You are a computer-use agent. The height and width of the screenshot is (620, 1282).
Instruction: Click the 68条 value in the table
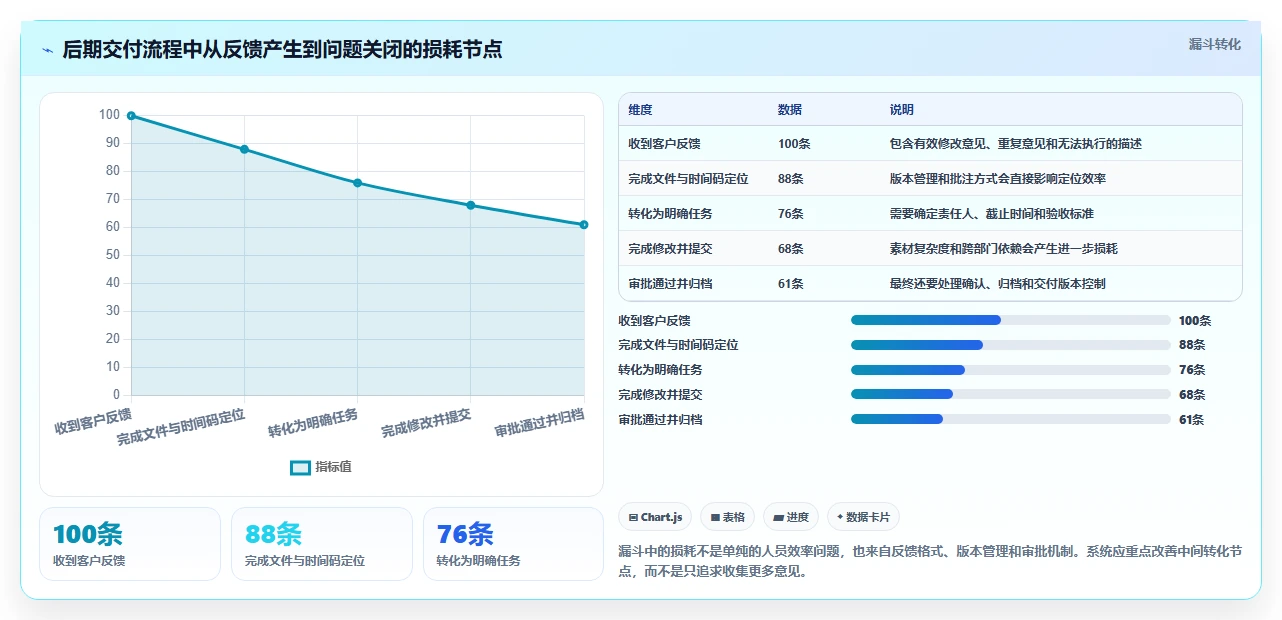(791, 249)
